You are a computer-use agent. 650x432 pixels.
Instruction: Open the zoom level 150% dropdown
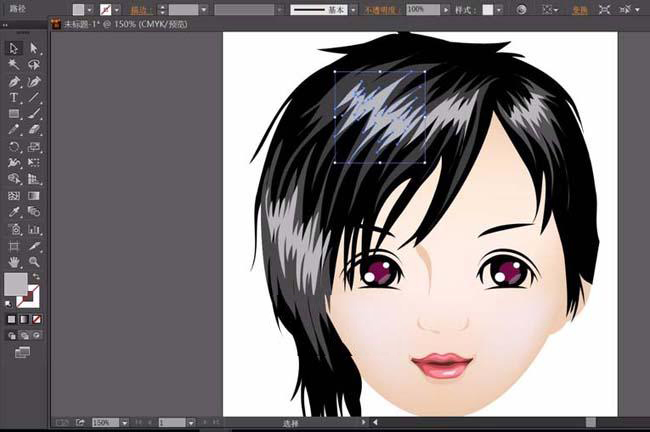click(x=124, y=423)
